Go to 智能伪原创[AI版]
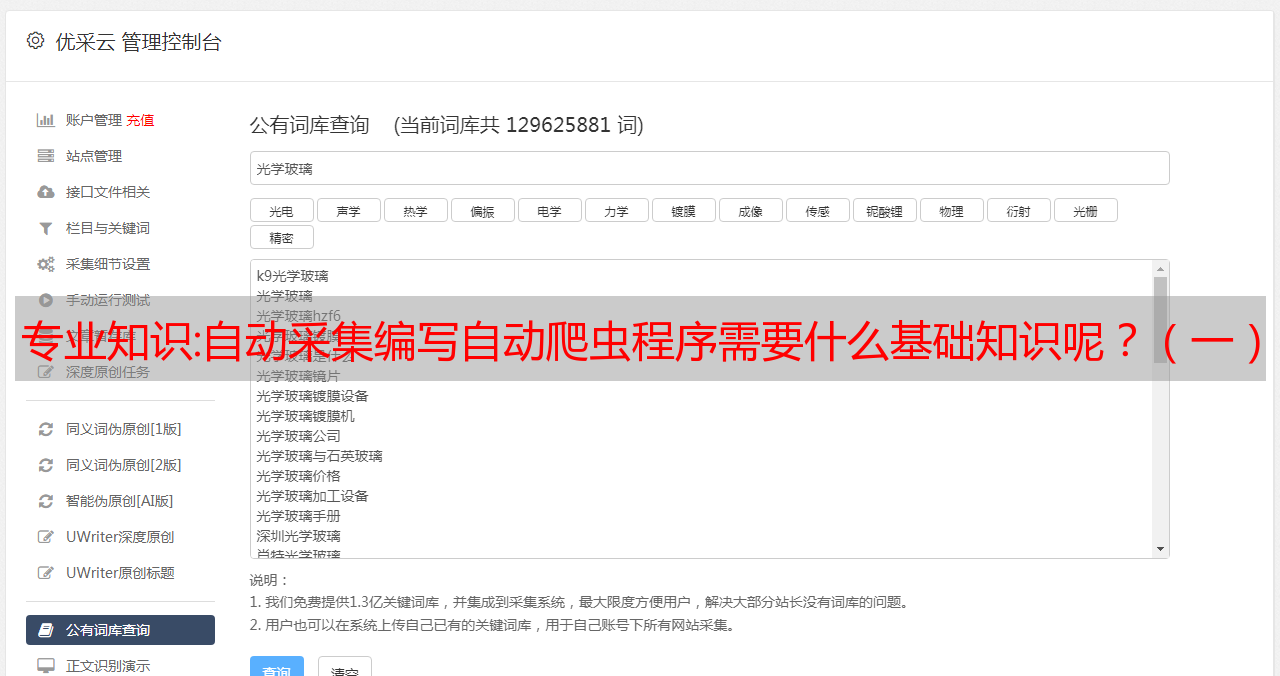 point(120,501)
